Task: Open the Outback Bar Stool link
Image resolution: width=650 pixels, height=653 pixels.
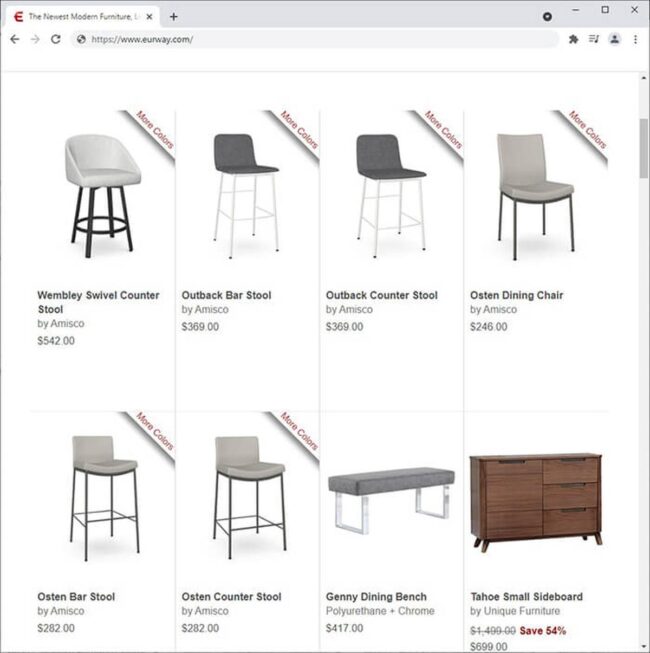Action: coord(226,295)
